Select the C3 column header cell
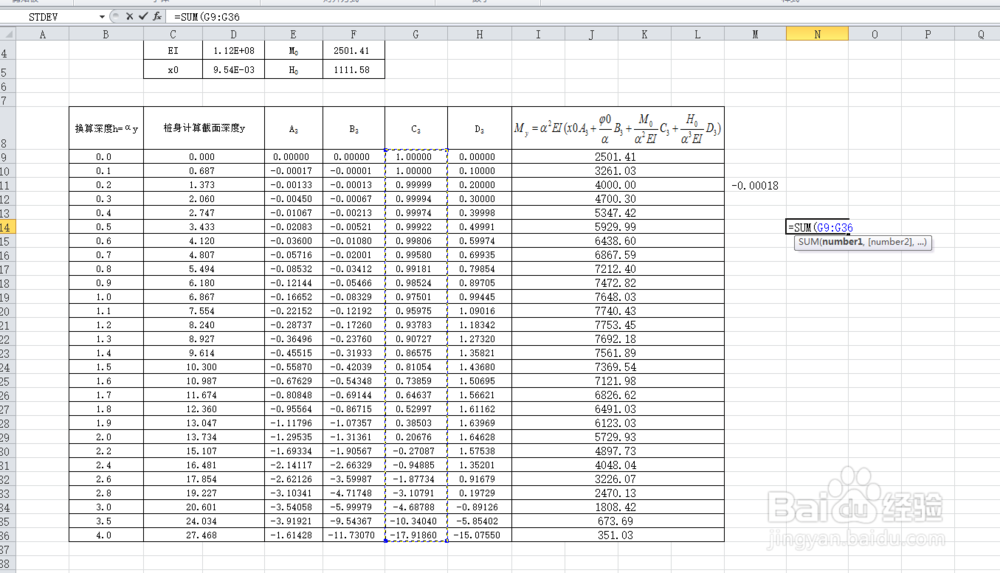Viewport: 1000px width, 573px height. tap(416, 128)
